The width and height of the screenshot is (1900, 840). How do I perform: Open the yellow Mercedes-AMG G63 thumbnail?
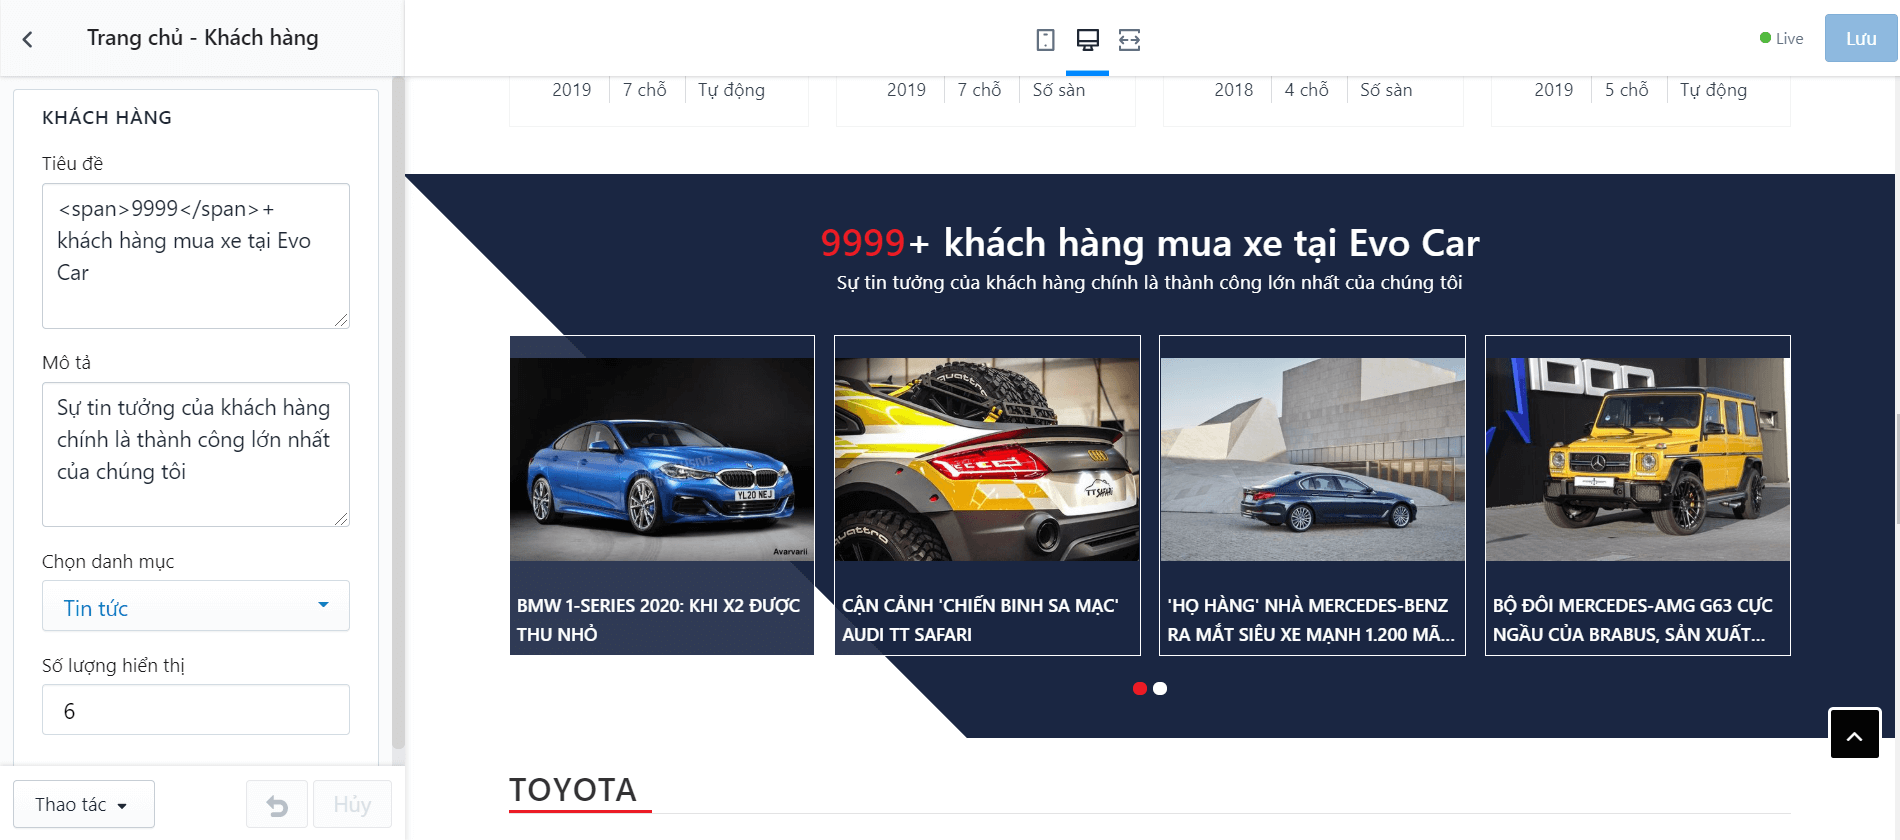point(1638,459)
